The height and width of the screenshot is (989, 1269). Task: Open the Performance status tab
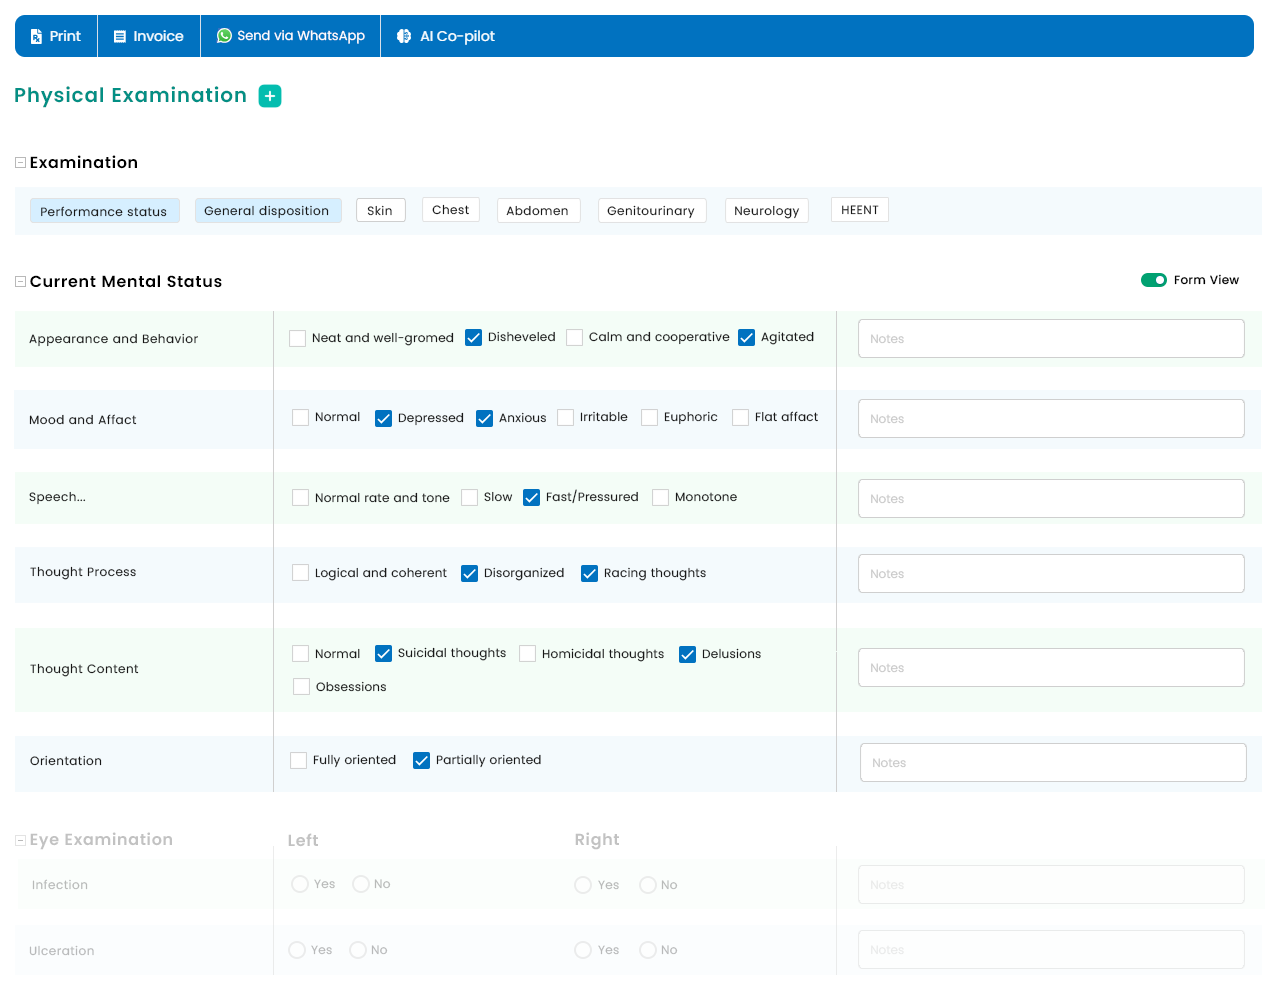[104, 211]
